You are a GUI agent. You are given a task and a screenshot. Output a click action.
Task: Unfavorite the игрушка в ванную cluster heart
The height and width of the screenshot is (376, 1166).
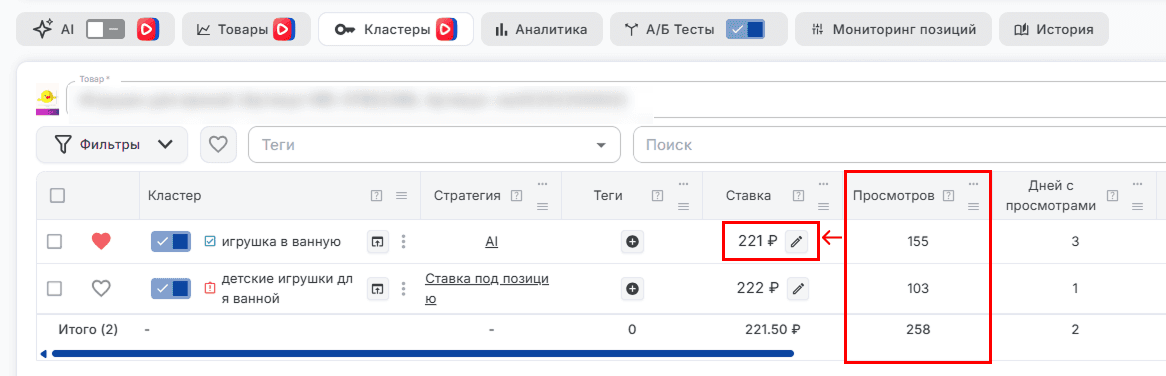pos(101,242)
